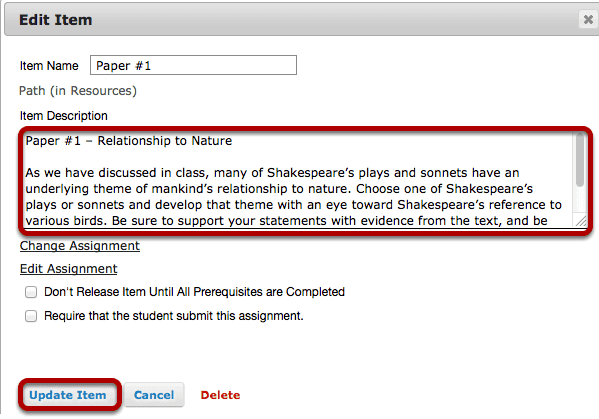The width and height of the screenshot is (599, 419).
Task: Open the Change Assignment link
Action: pos(80,246)
